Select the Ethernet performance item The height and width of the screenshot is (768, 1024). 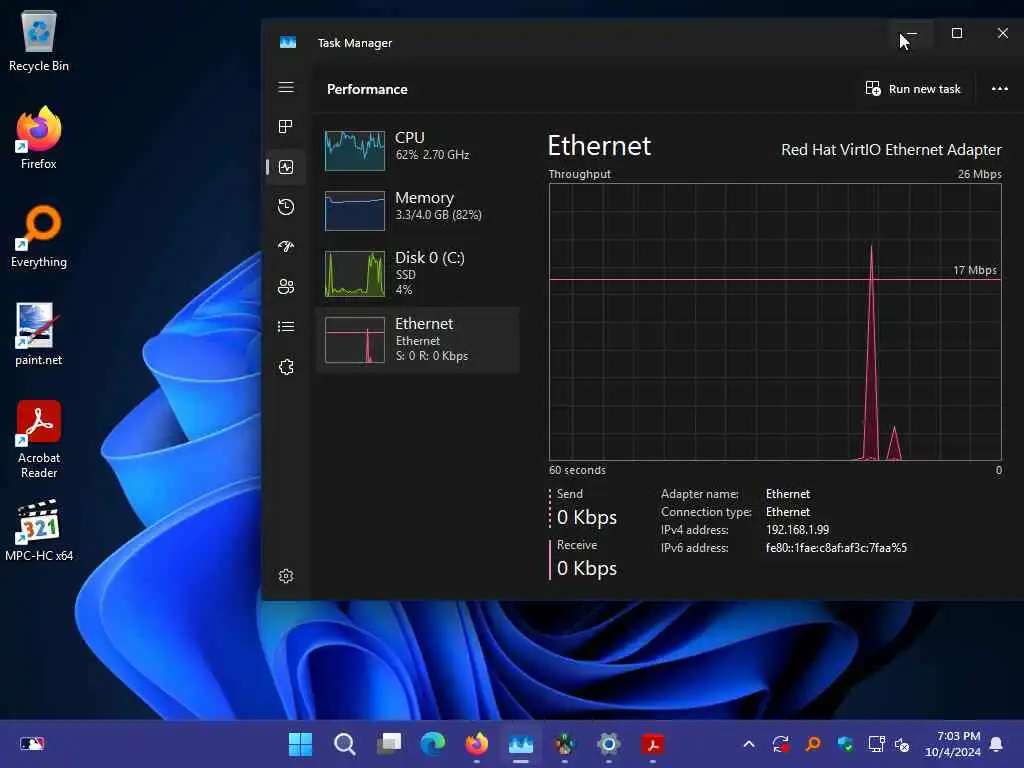point(418,340)
